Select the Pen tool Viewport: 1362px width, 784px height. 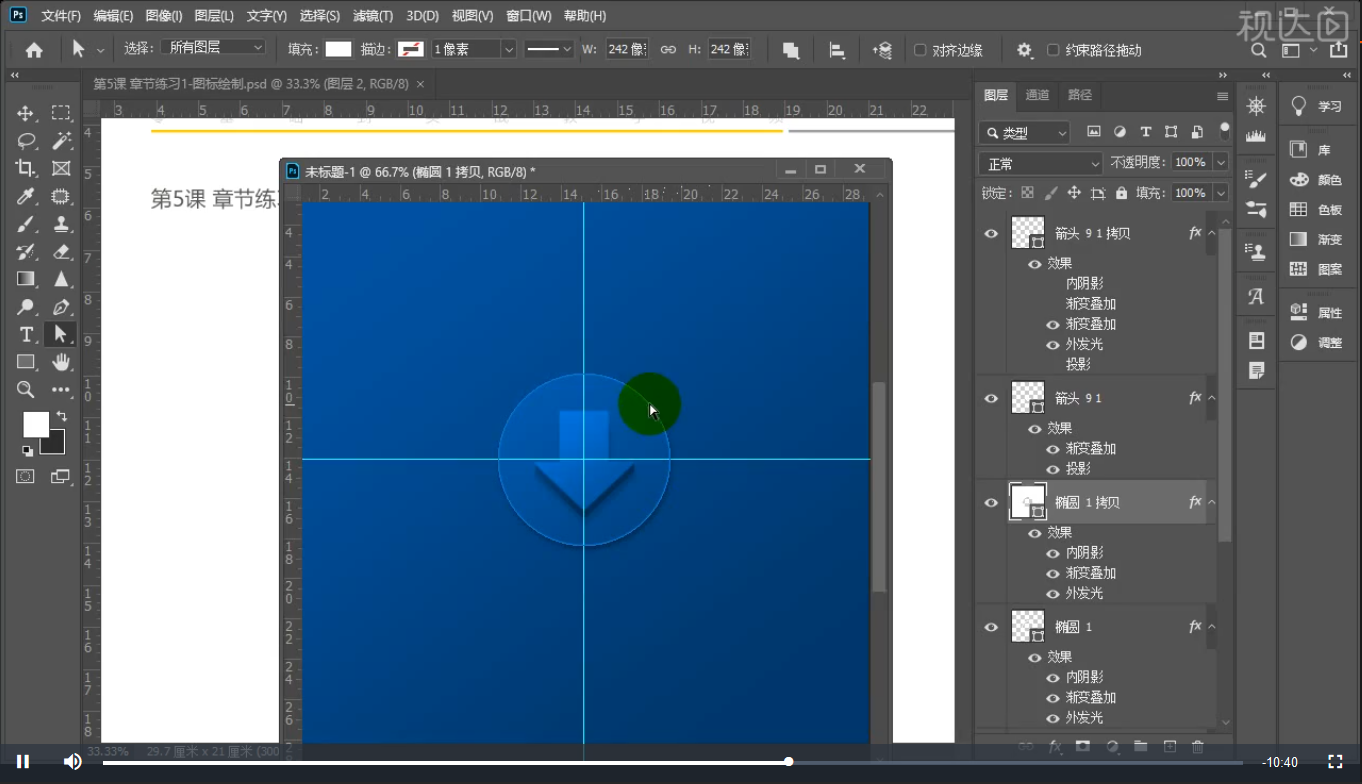point(61,307)
